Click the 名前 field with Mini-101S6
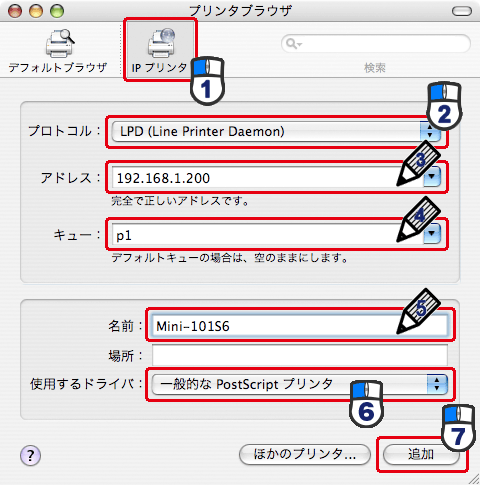This screenshot has width=480, height=485. click(300, 326)
